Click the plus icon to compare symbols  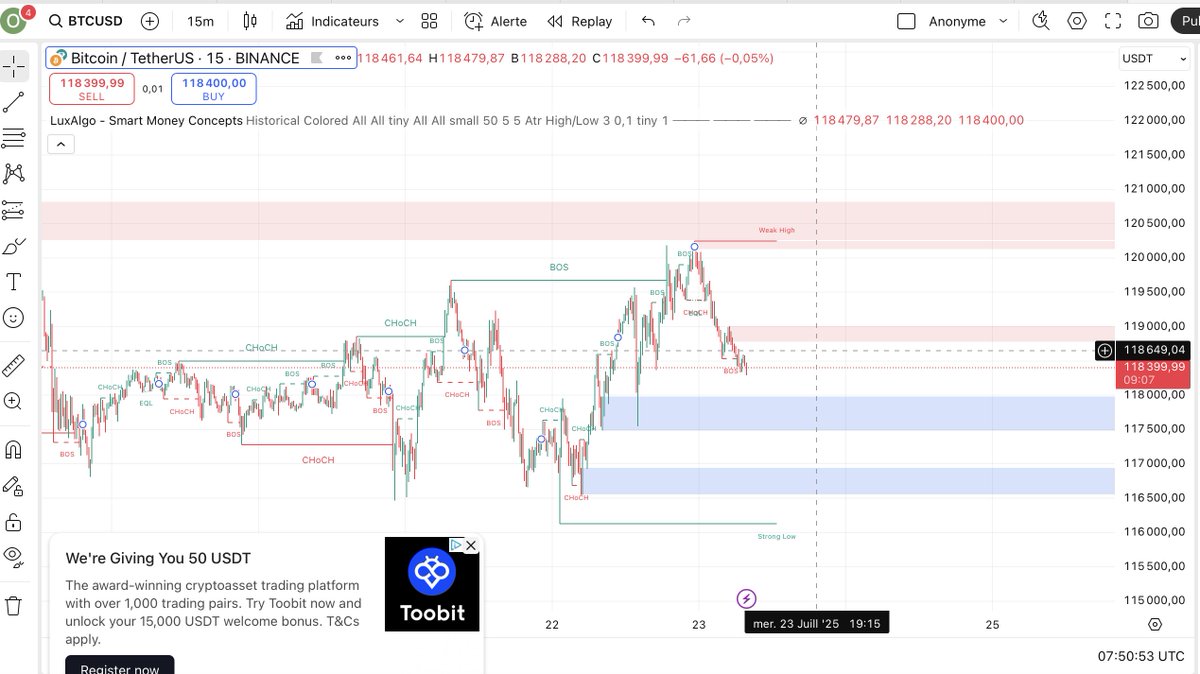[150, 21]
